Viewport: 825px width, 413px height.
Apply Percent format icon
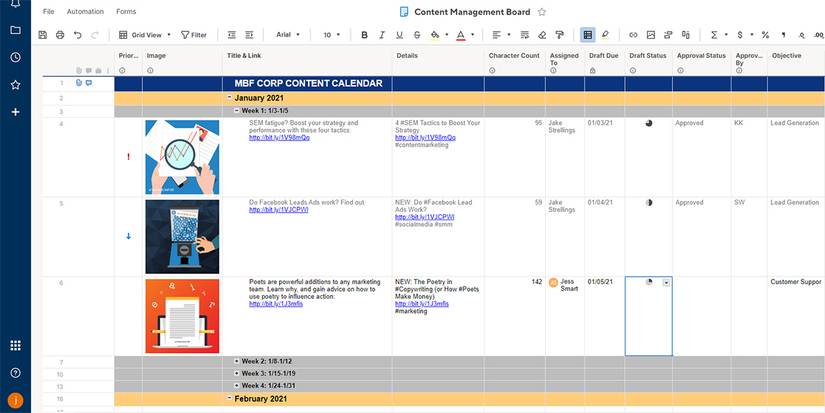click(766, 35)
